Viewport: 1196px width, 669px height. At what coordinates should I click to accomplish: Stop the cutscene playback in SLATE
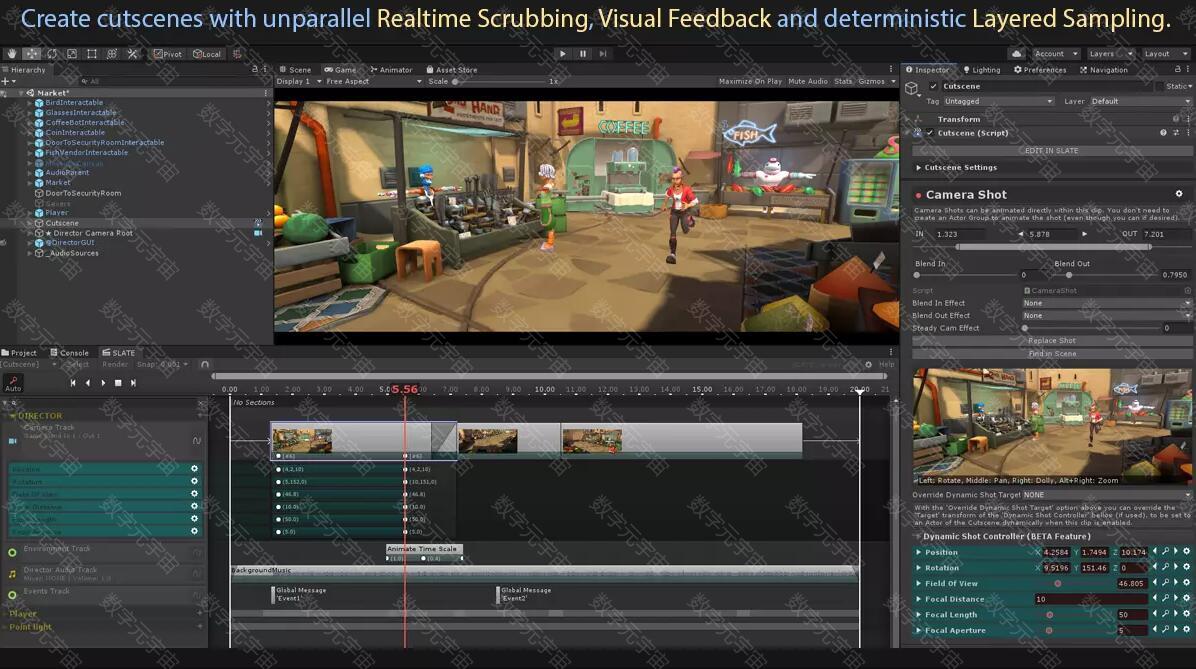click(118, 383)
